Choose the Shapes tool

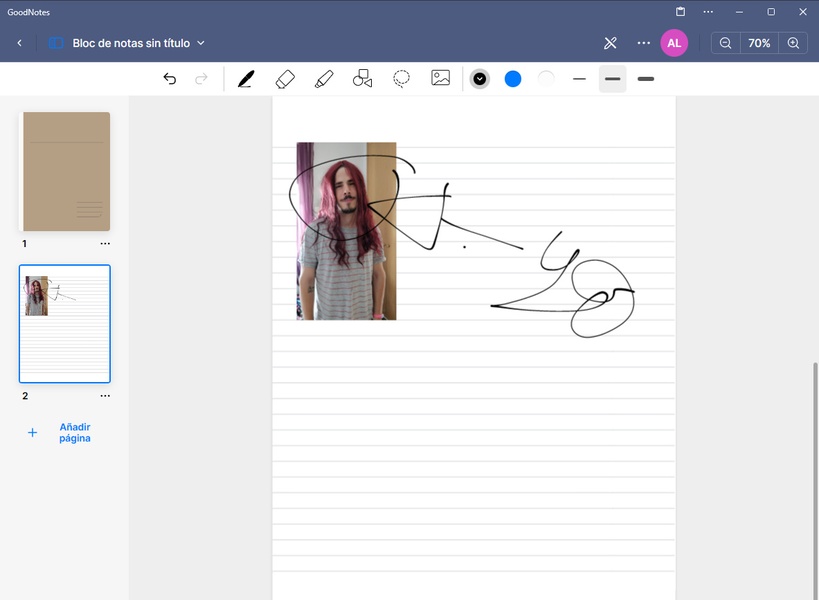pos(362,79)
